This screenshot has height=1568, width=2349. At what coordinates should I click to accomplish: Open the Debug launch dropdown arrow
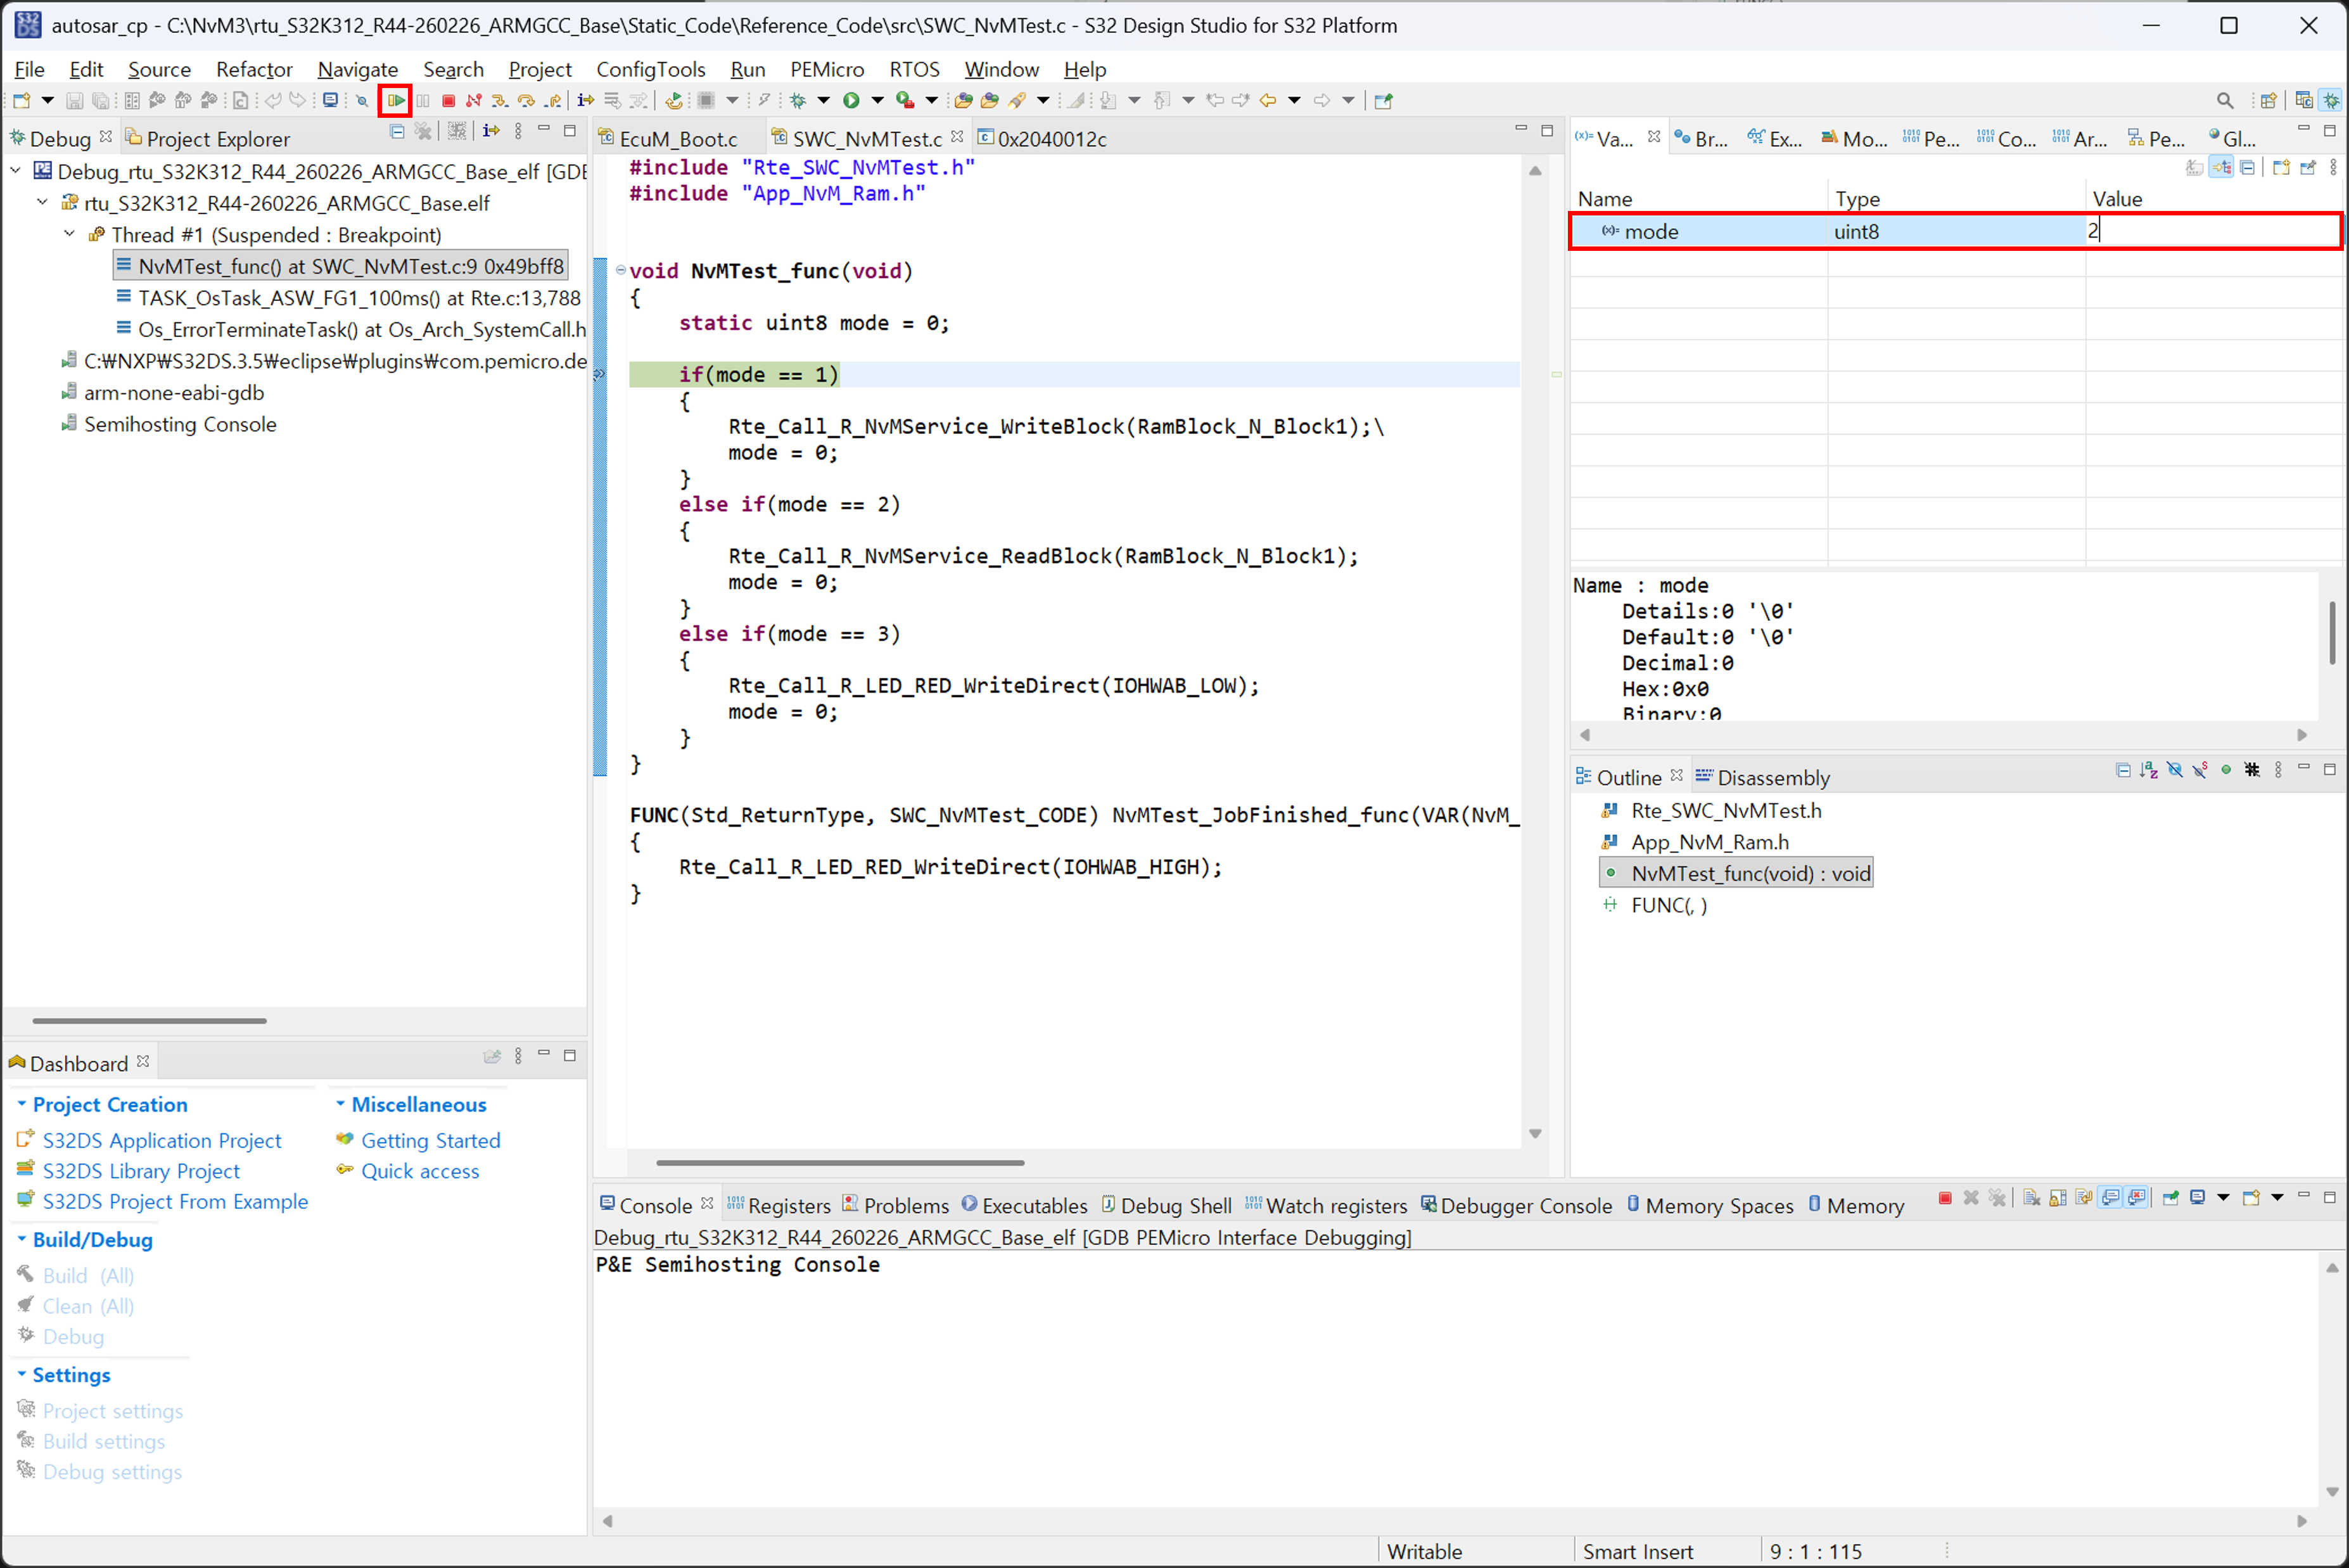click(x=824, y=100)
